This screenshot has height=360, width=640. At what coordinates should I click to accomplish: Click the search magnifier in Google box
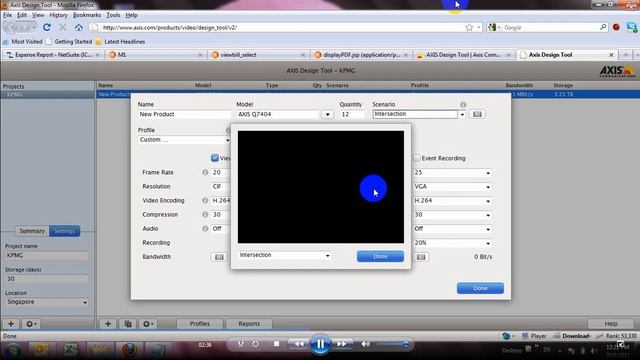click(x=603, y=27)
